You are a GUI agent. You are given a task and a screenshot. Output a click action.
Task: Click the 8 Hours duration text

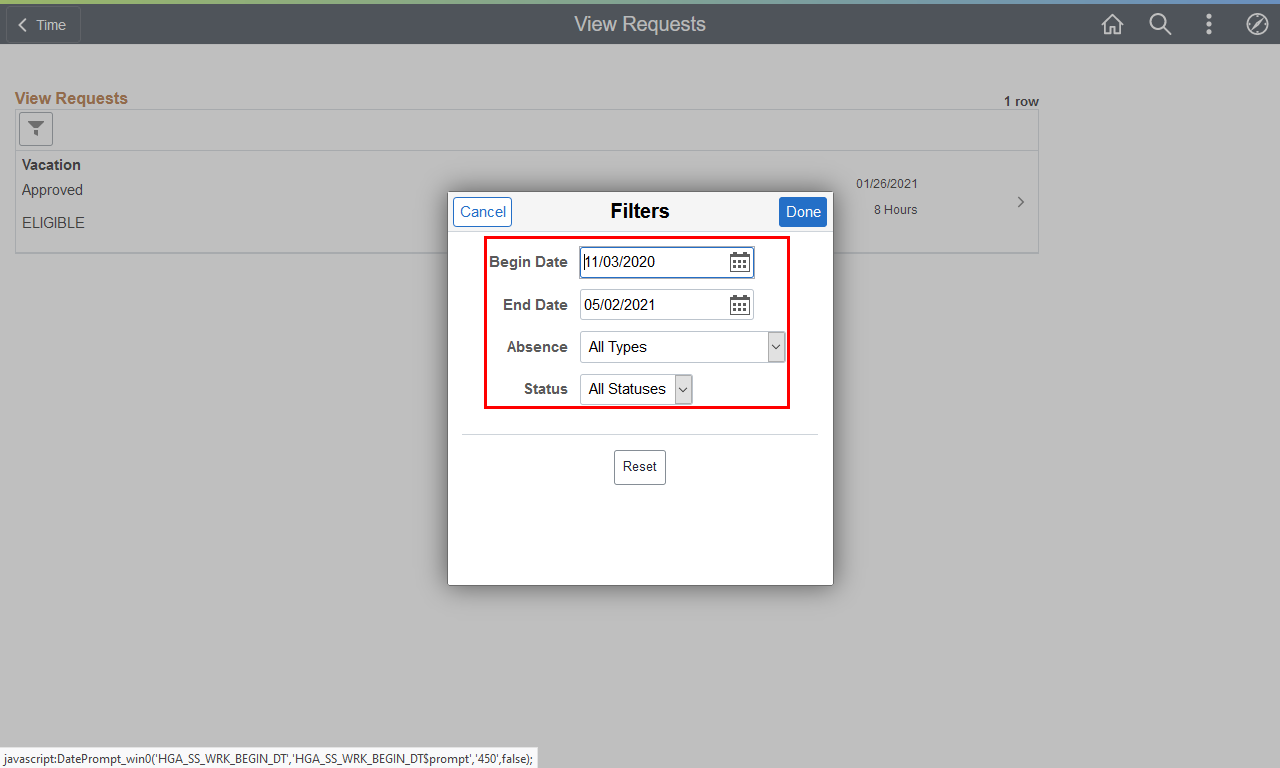(x=895, y=210)
